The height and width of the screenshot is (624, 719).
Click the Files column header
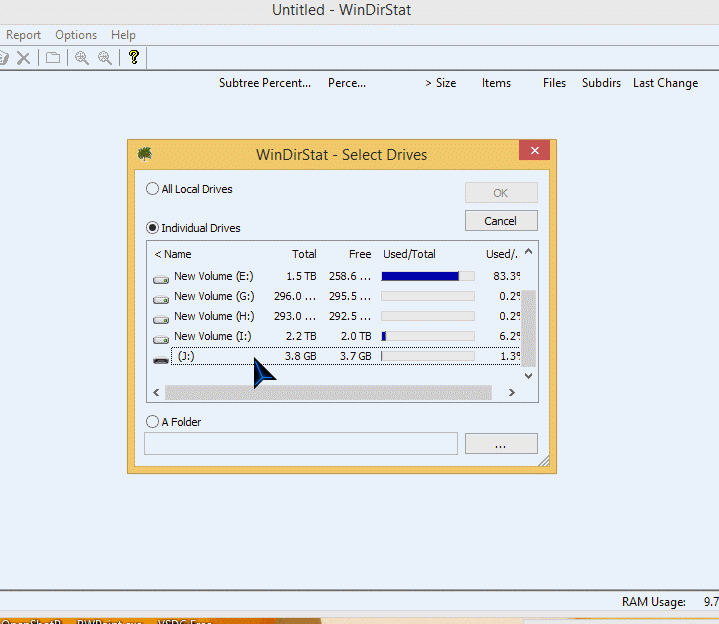click(554, 83)
